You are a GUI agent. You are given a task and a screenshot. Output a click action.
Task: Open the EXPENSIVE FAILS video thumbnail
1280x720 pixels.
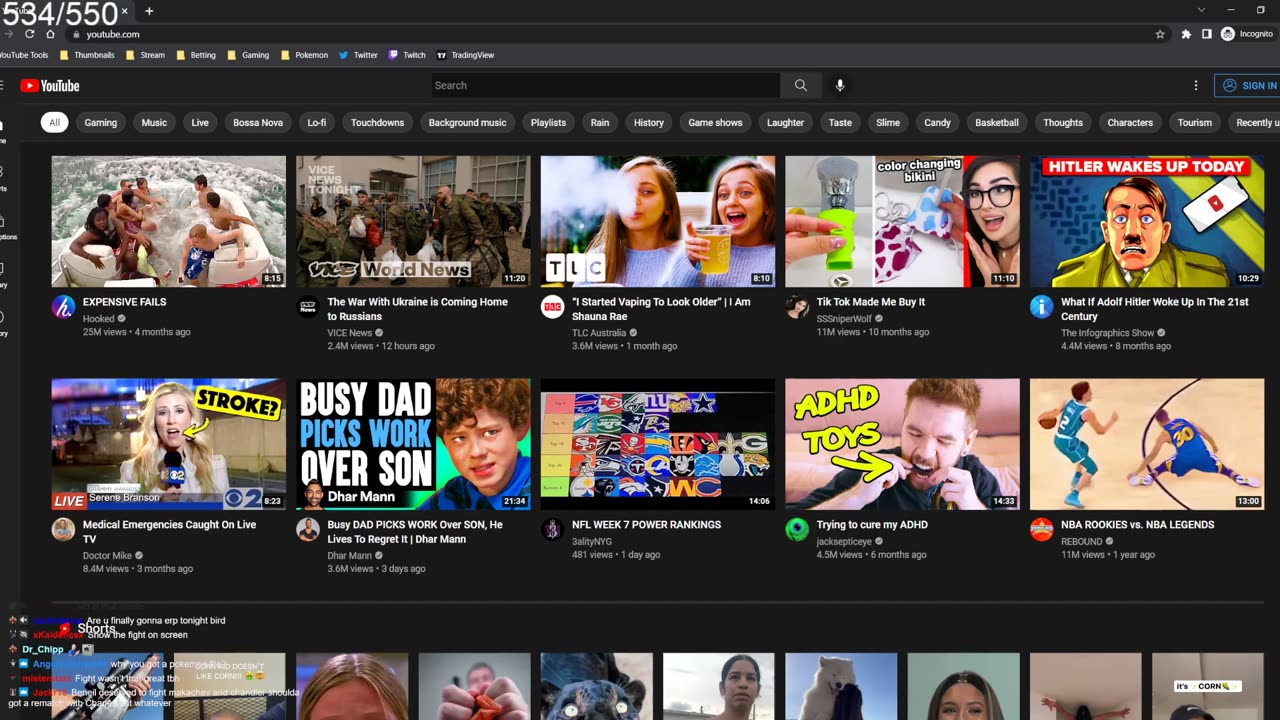[168, 221]
